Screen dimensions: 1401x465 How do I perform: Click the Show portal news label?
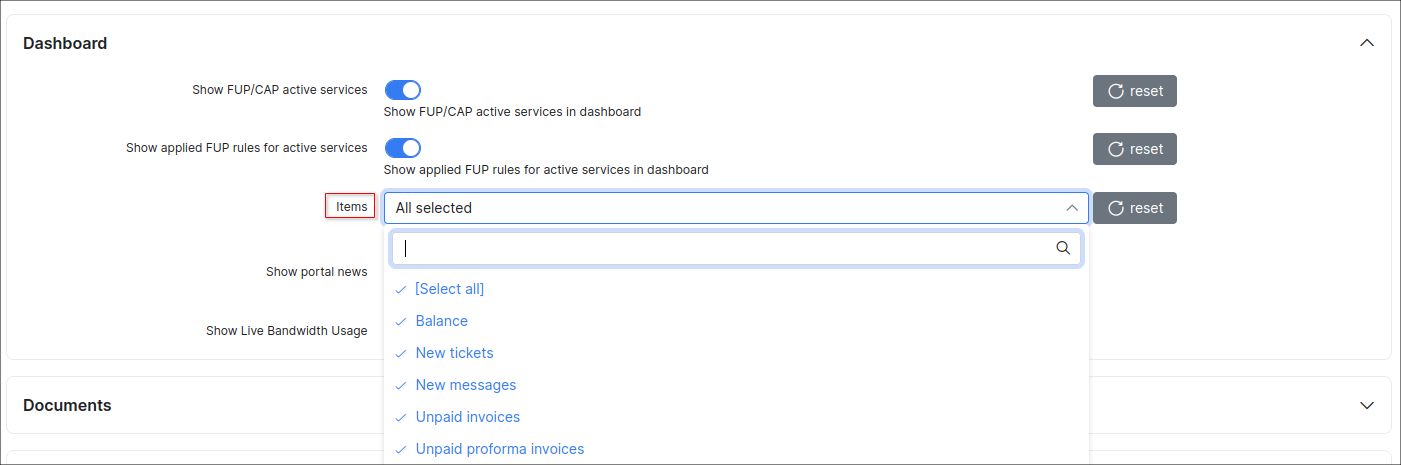click(x=316, y=272)
